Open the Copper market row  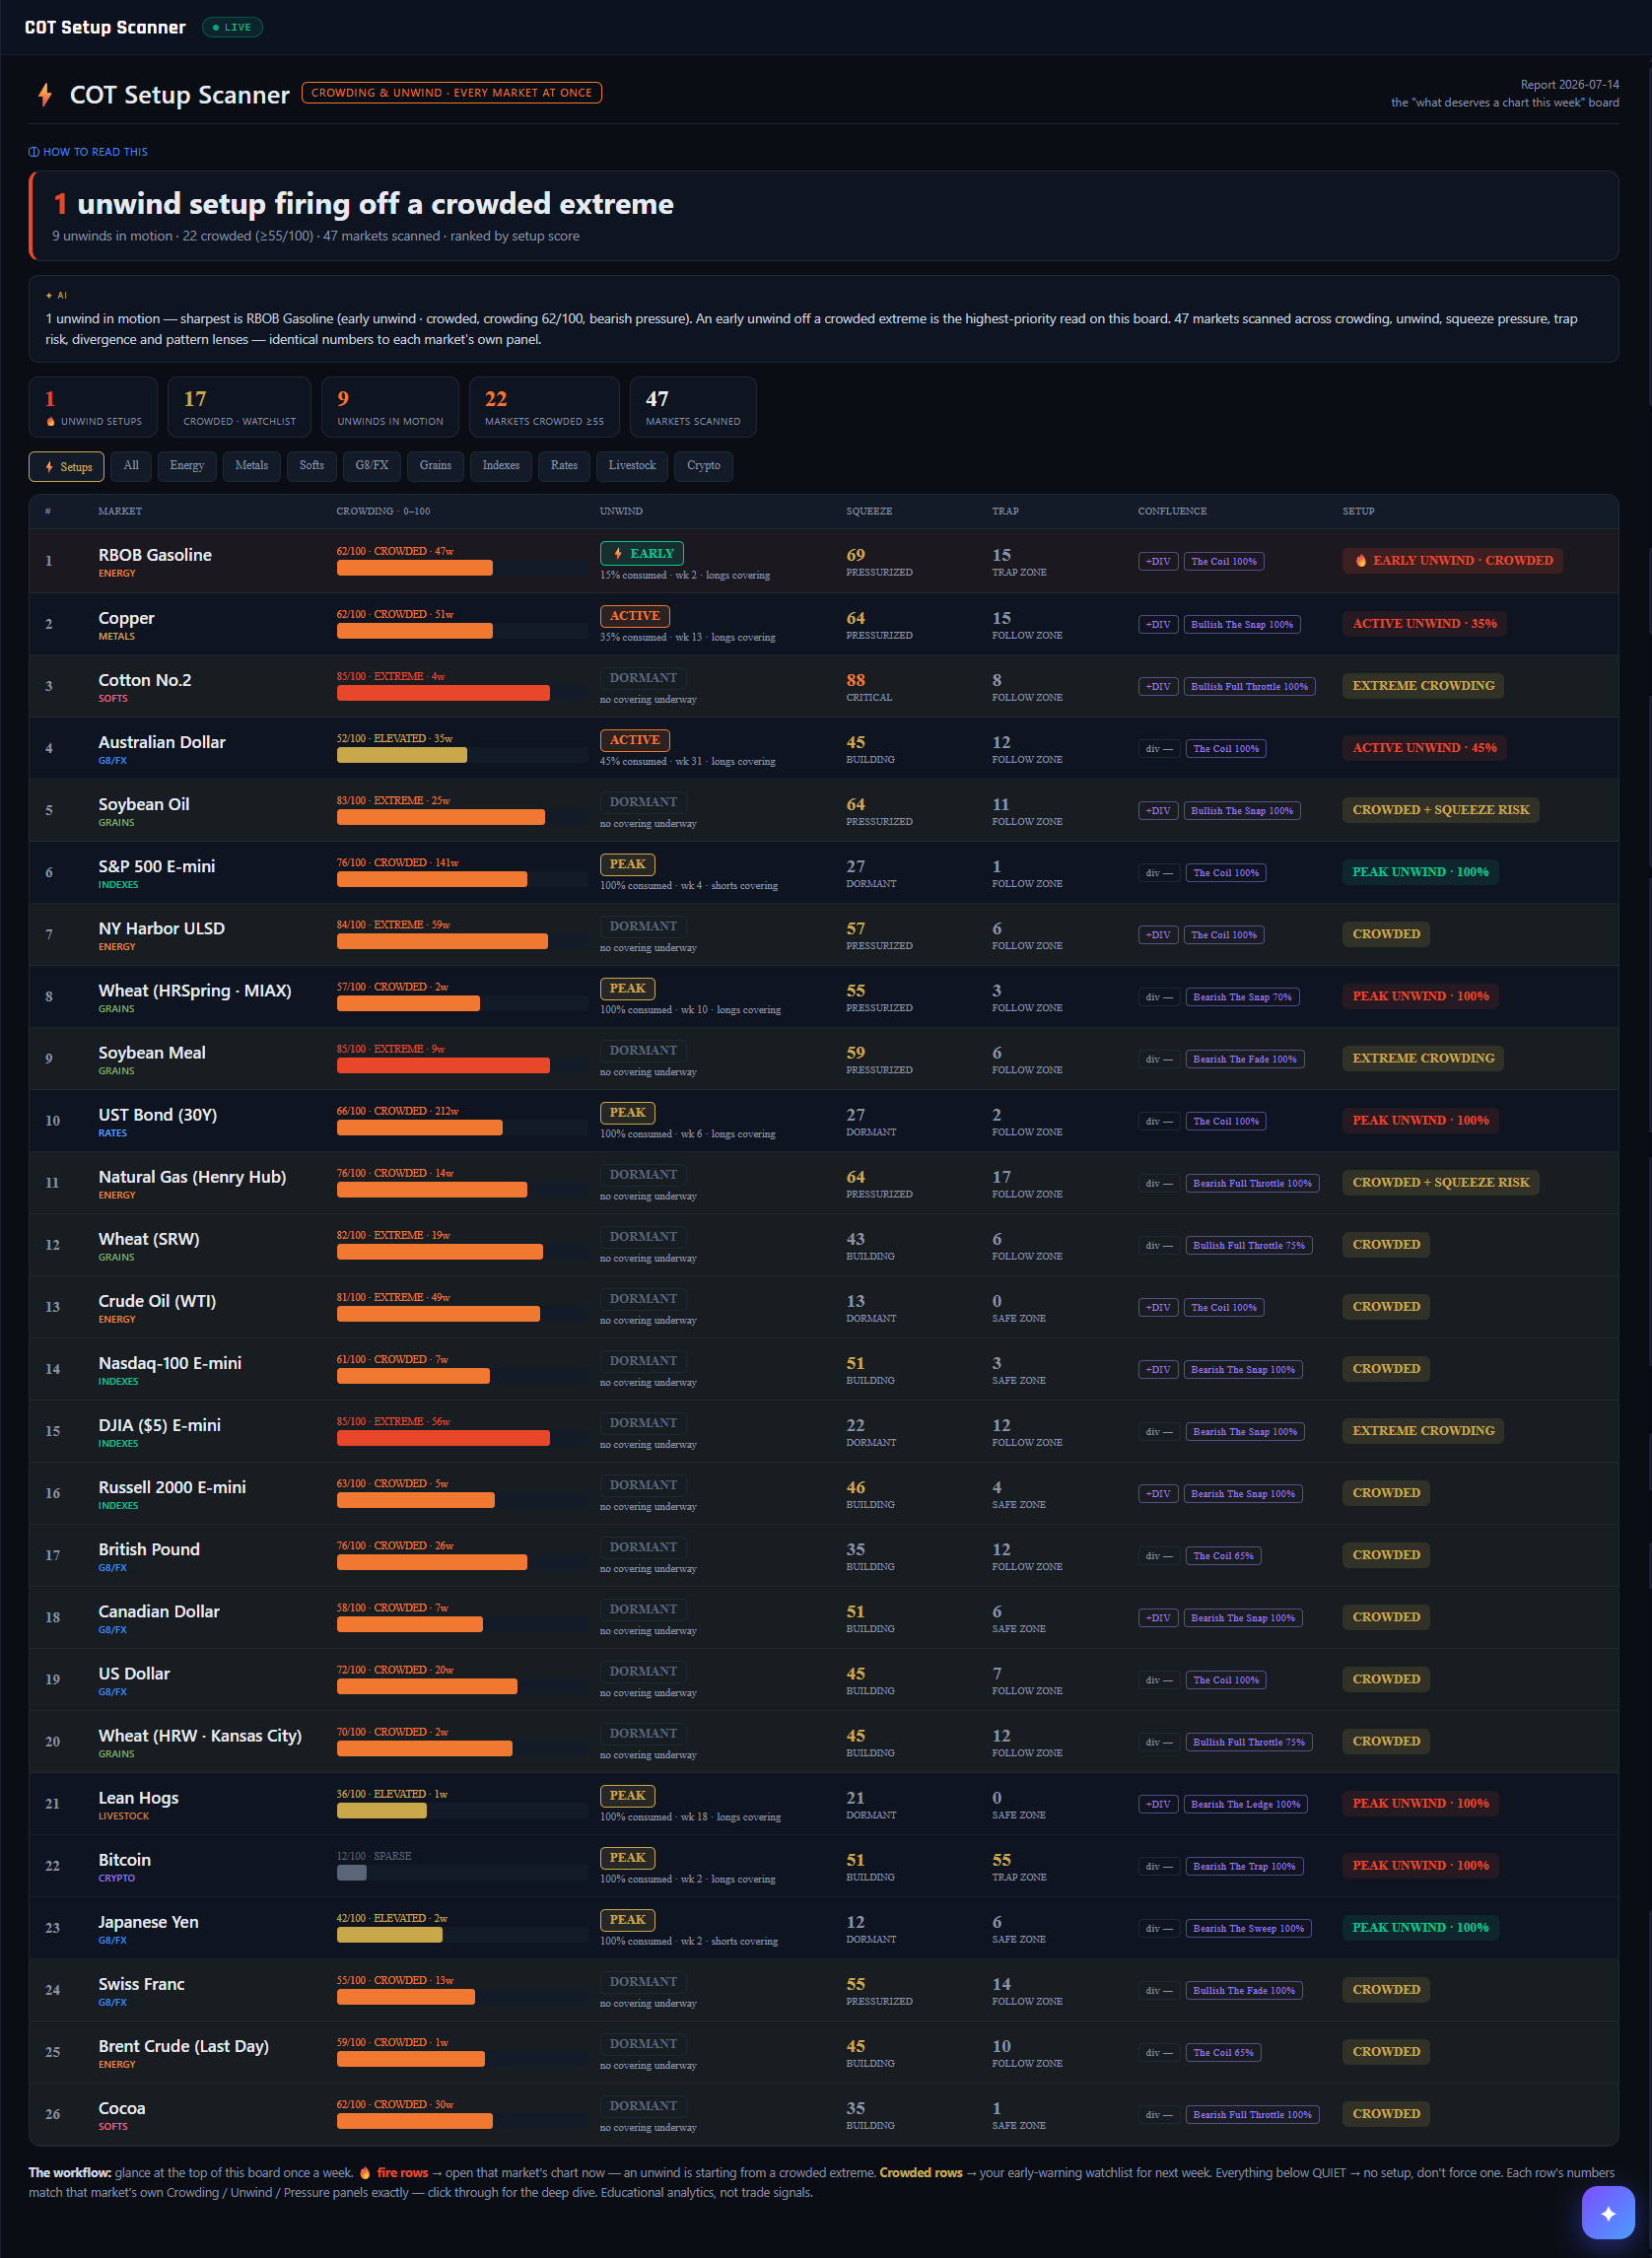(x=824, y=624)
